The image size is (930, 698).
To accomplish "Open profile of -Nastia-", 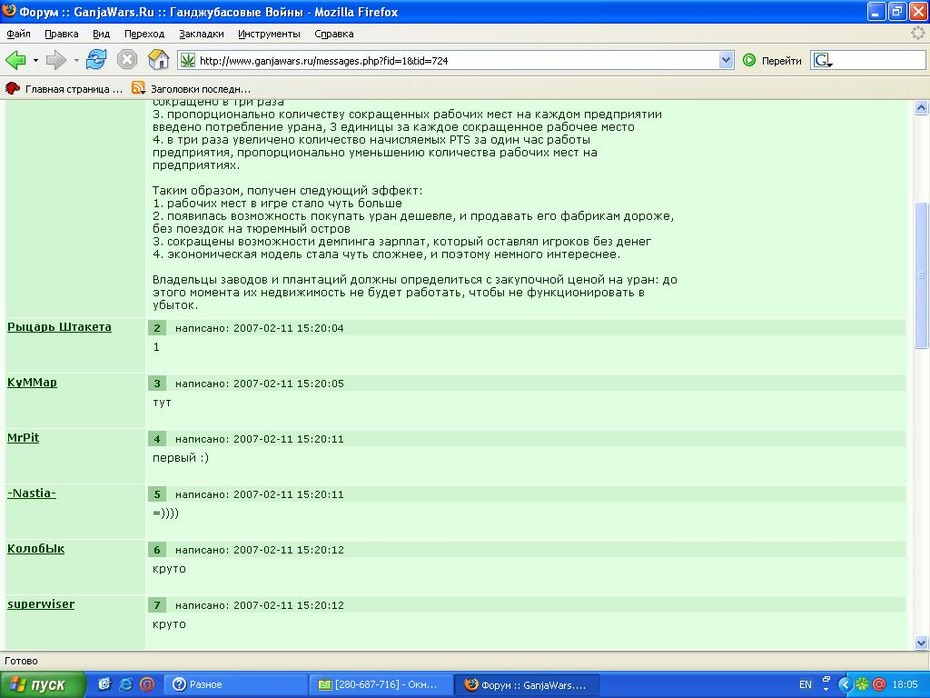I will point(31,493).
